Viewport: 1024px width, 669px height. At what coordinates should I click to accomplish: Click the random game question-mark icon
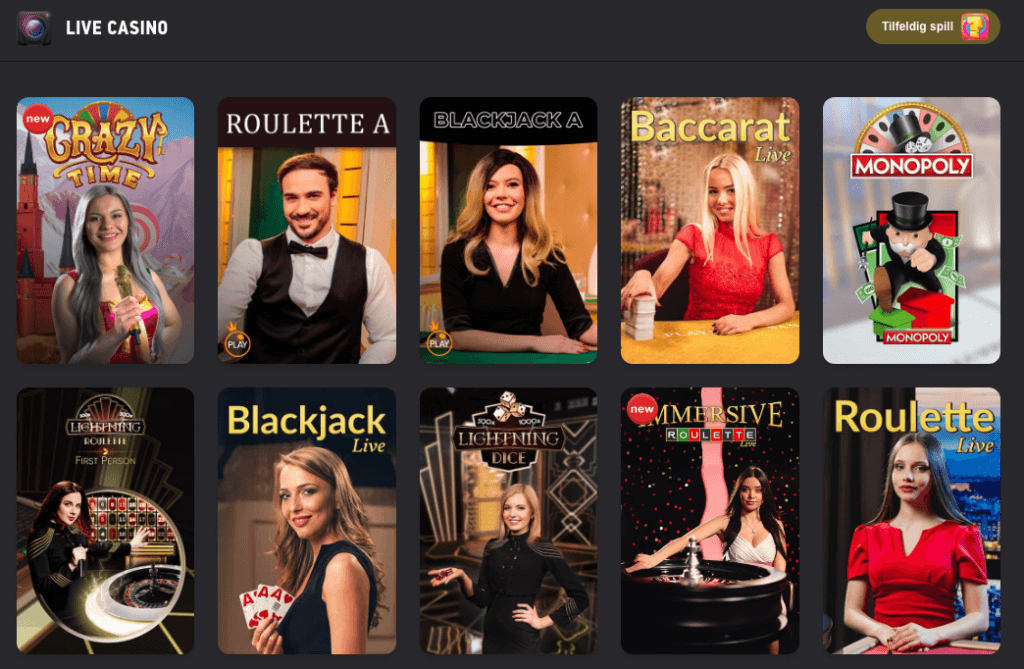click(x=974, y=27)
